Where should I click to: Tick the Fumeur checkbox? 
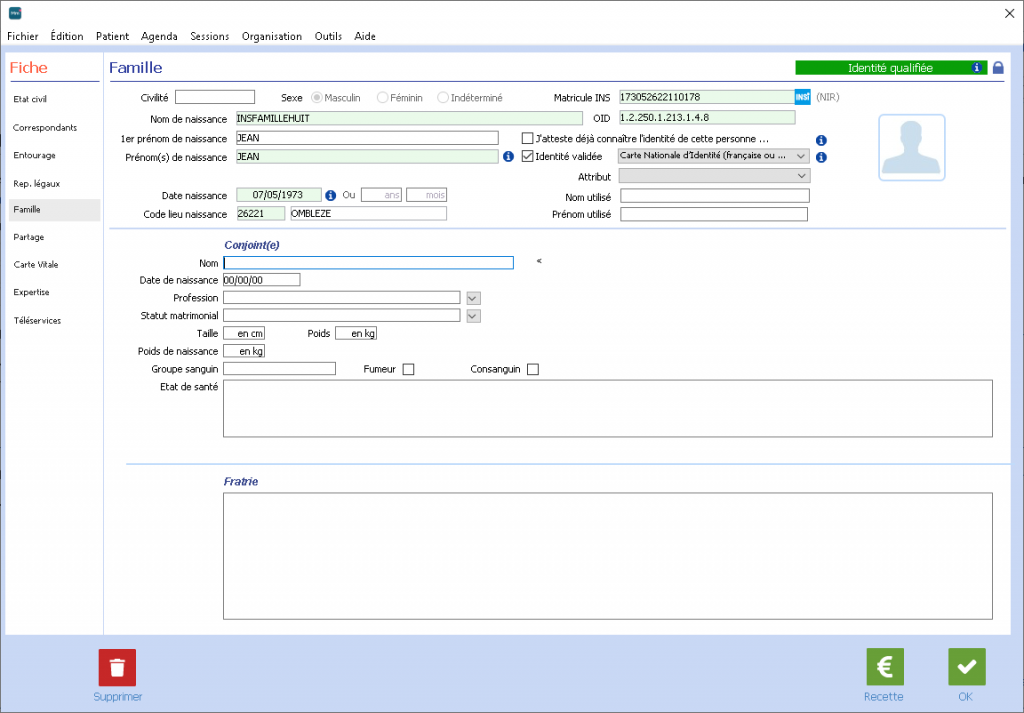408,370
